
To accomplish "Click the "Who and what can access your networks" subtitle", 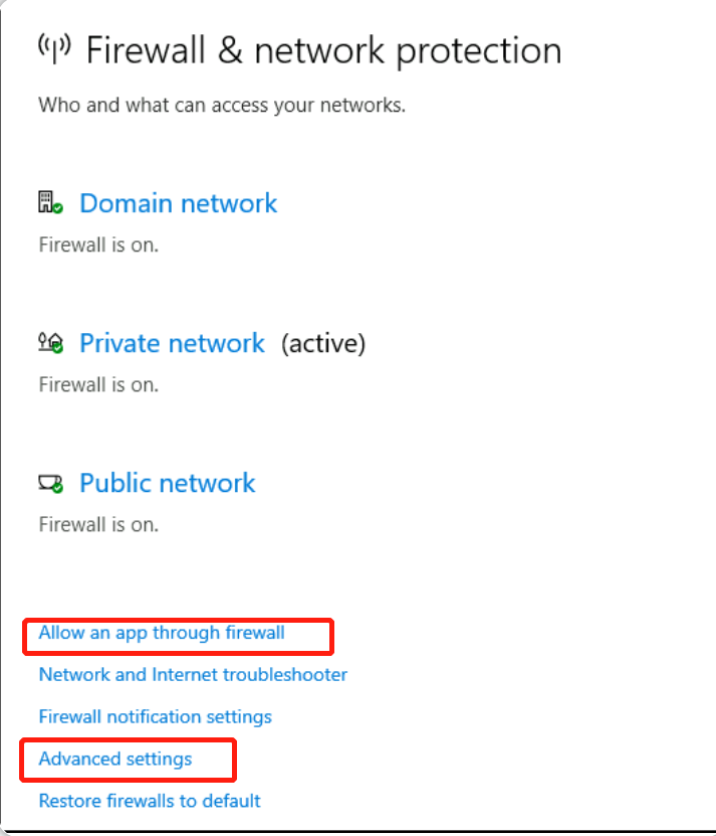I will click(222, 105).
